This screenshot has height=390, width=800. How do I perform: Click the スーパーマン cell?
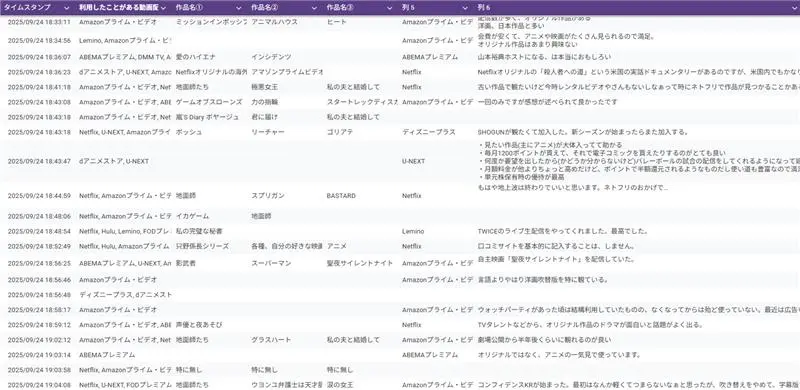[x=271, y=263]
